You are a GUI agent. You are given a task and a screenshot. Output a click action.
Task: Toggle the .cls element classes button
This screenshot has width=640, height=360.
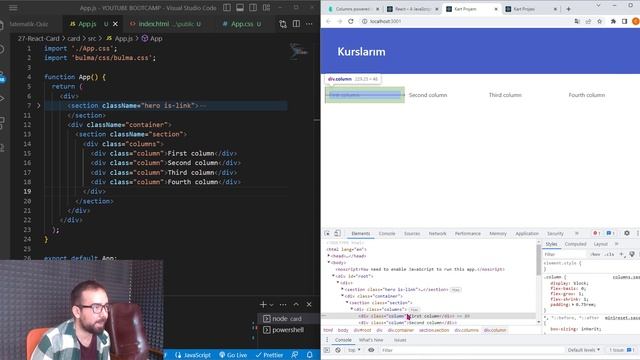[609, 254]
